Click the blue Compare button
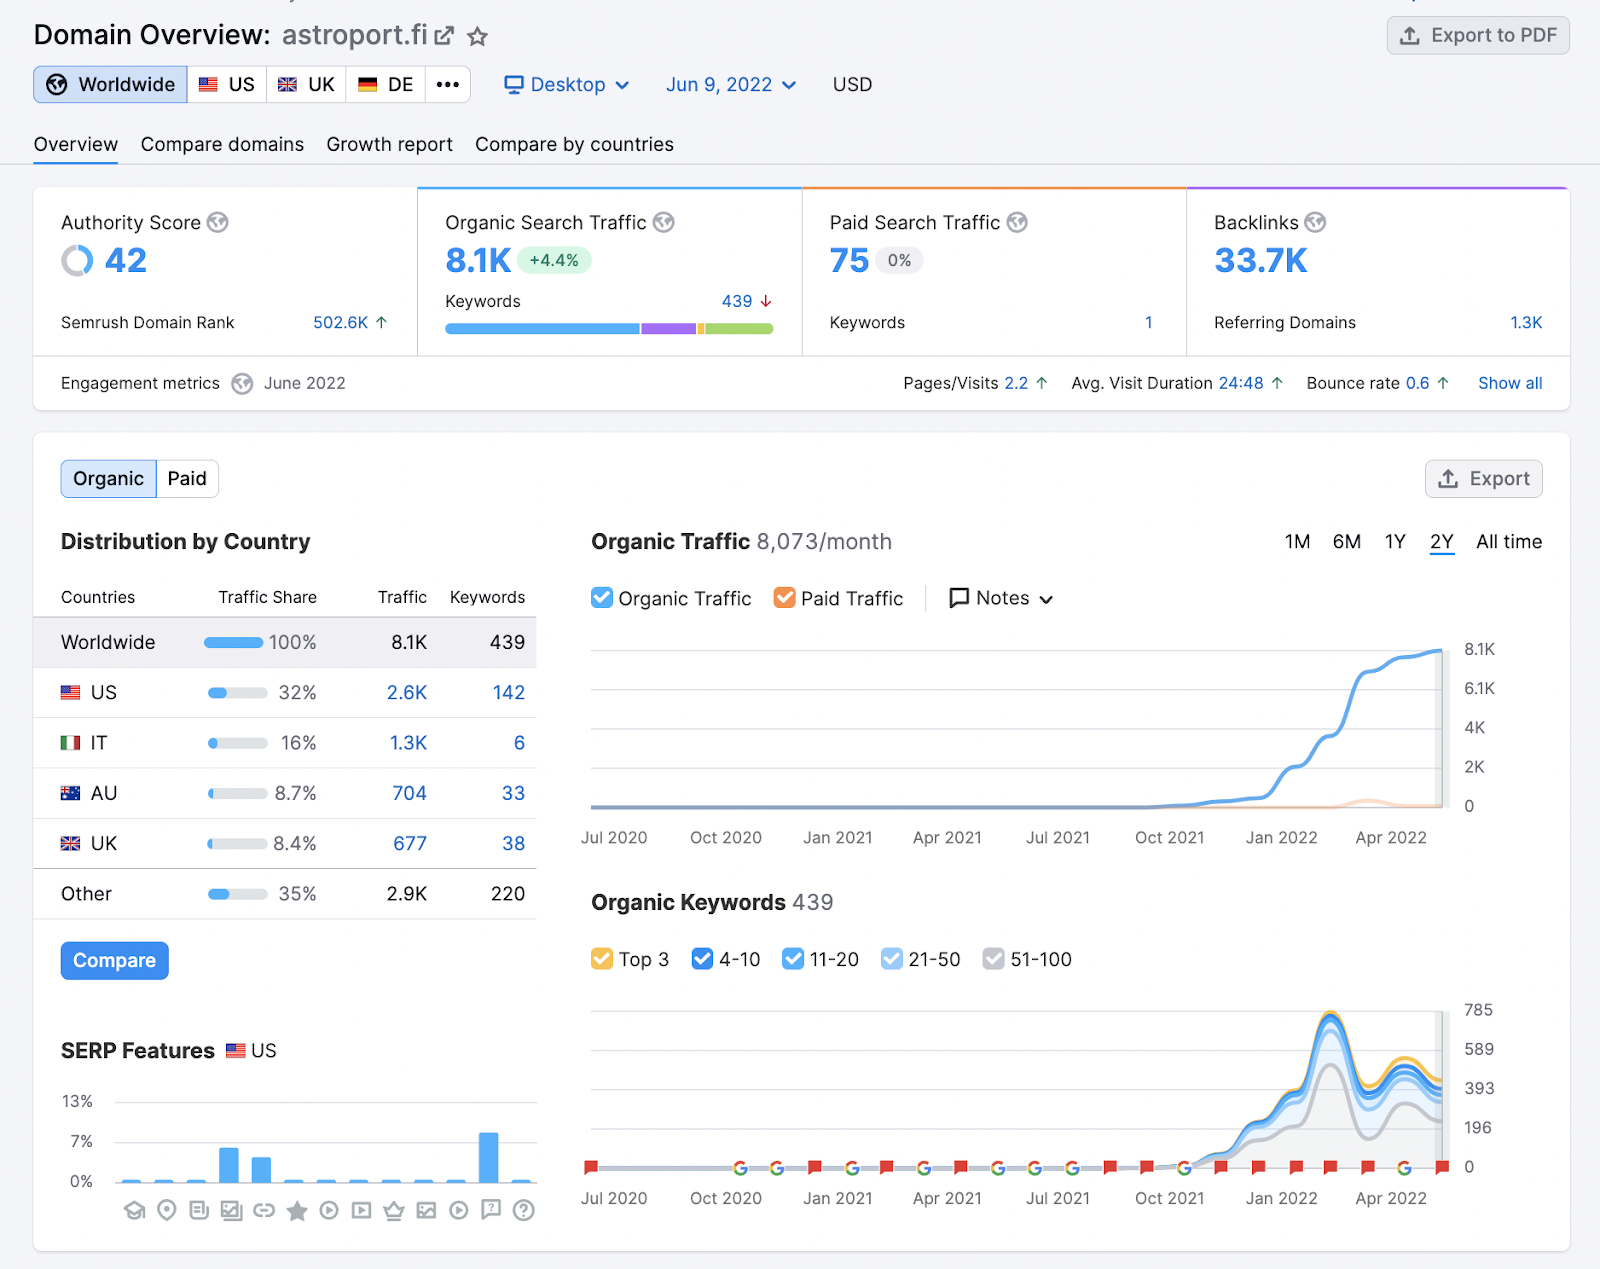The width and height of the screenshot is (1600, 1269). [x=114, y=961]
